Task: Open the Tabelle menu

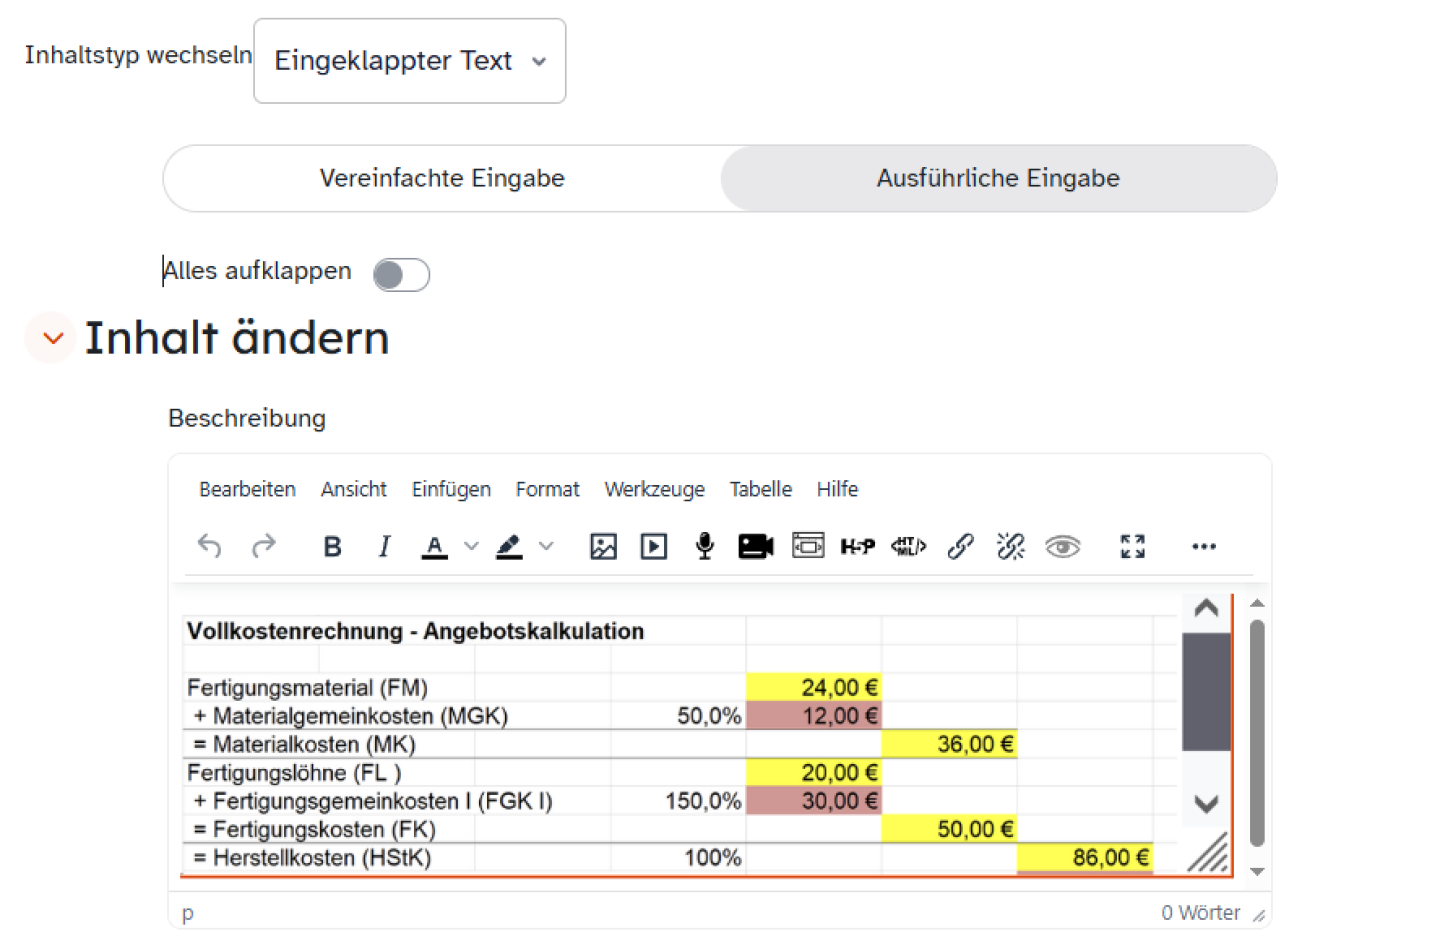Action: click(760, 489)
